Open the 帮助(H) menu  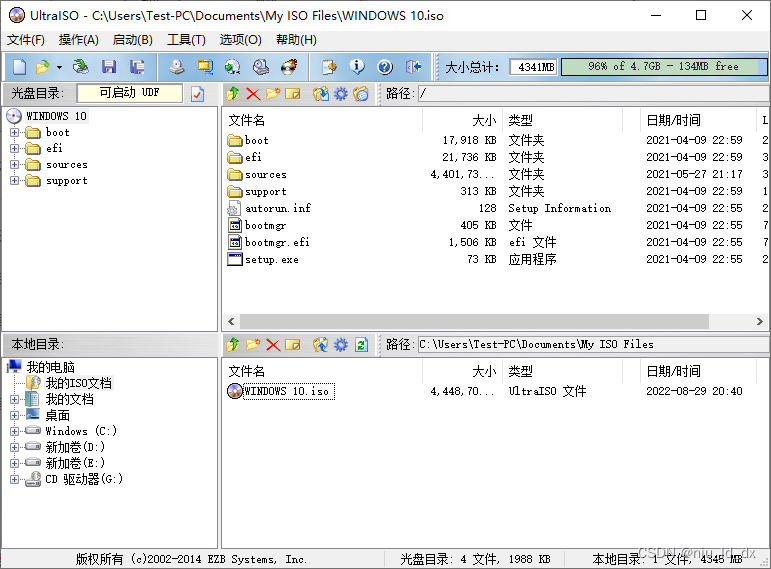296,40
